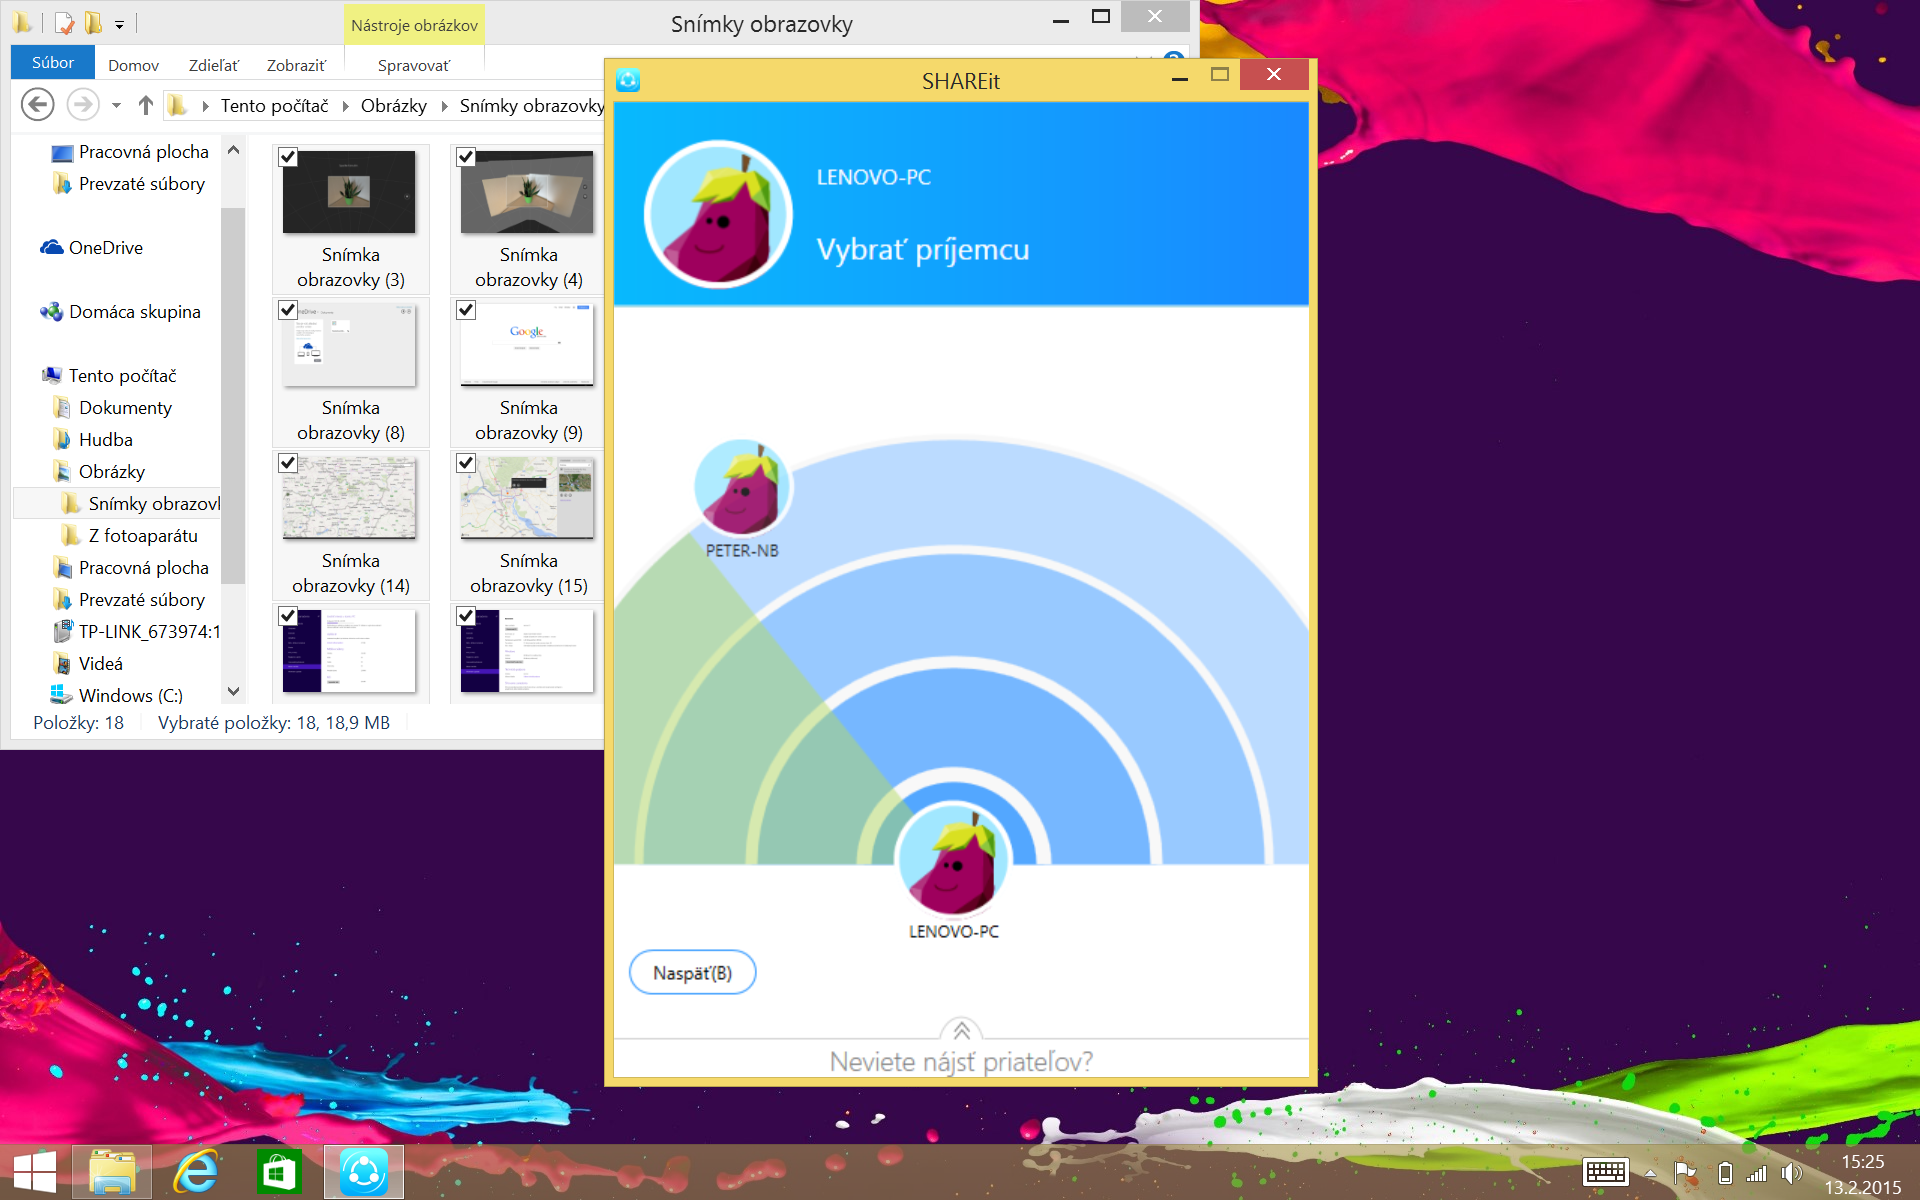Select PETER-NB avatar as recipient

click(742, 488)
